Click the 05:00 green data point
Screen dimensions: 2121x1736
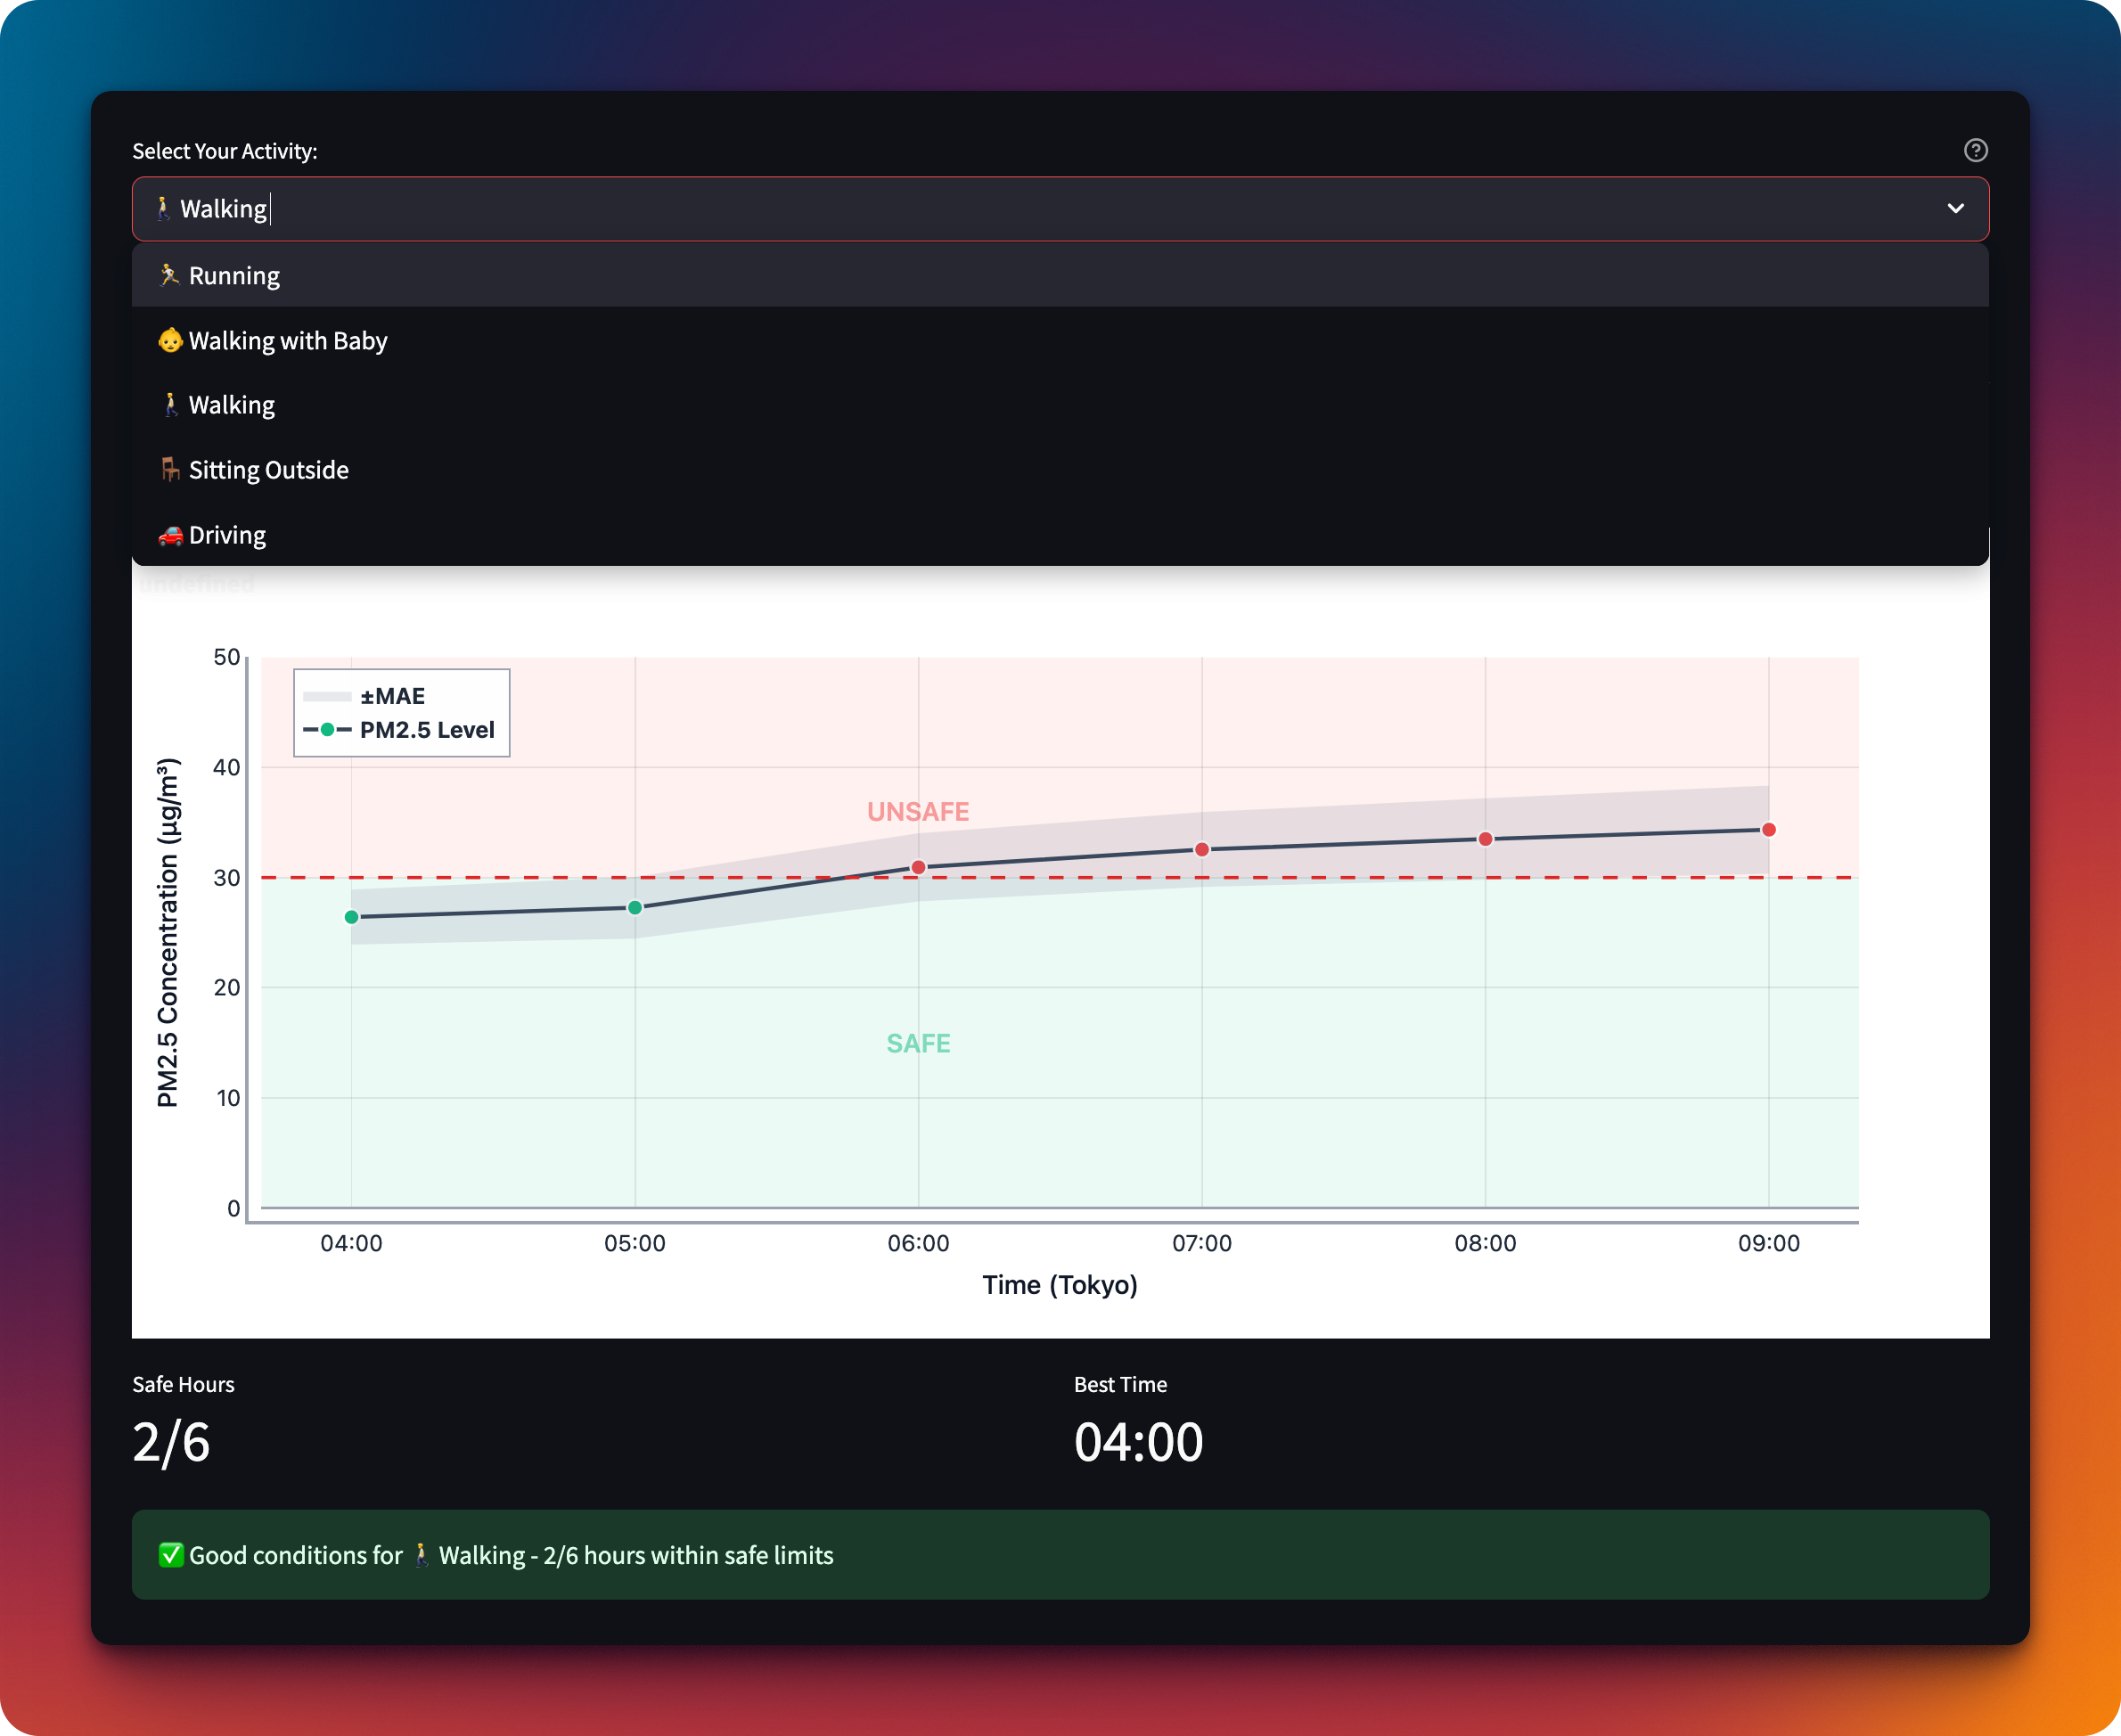(635, 908)
